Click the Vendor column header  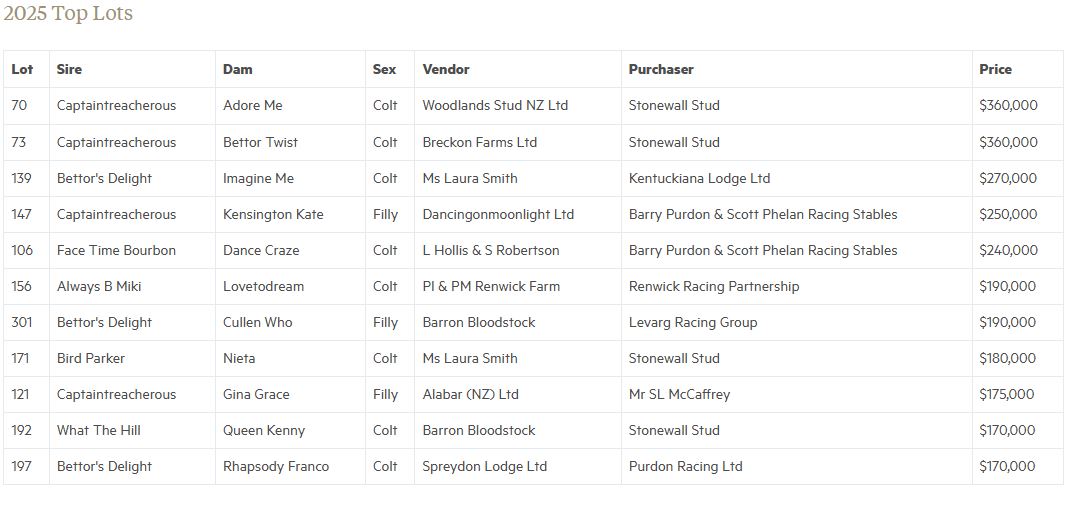[446, 69]
